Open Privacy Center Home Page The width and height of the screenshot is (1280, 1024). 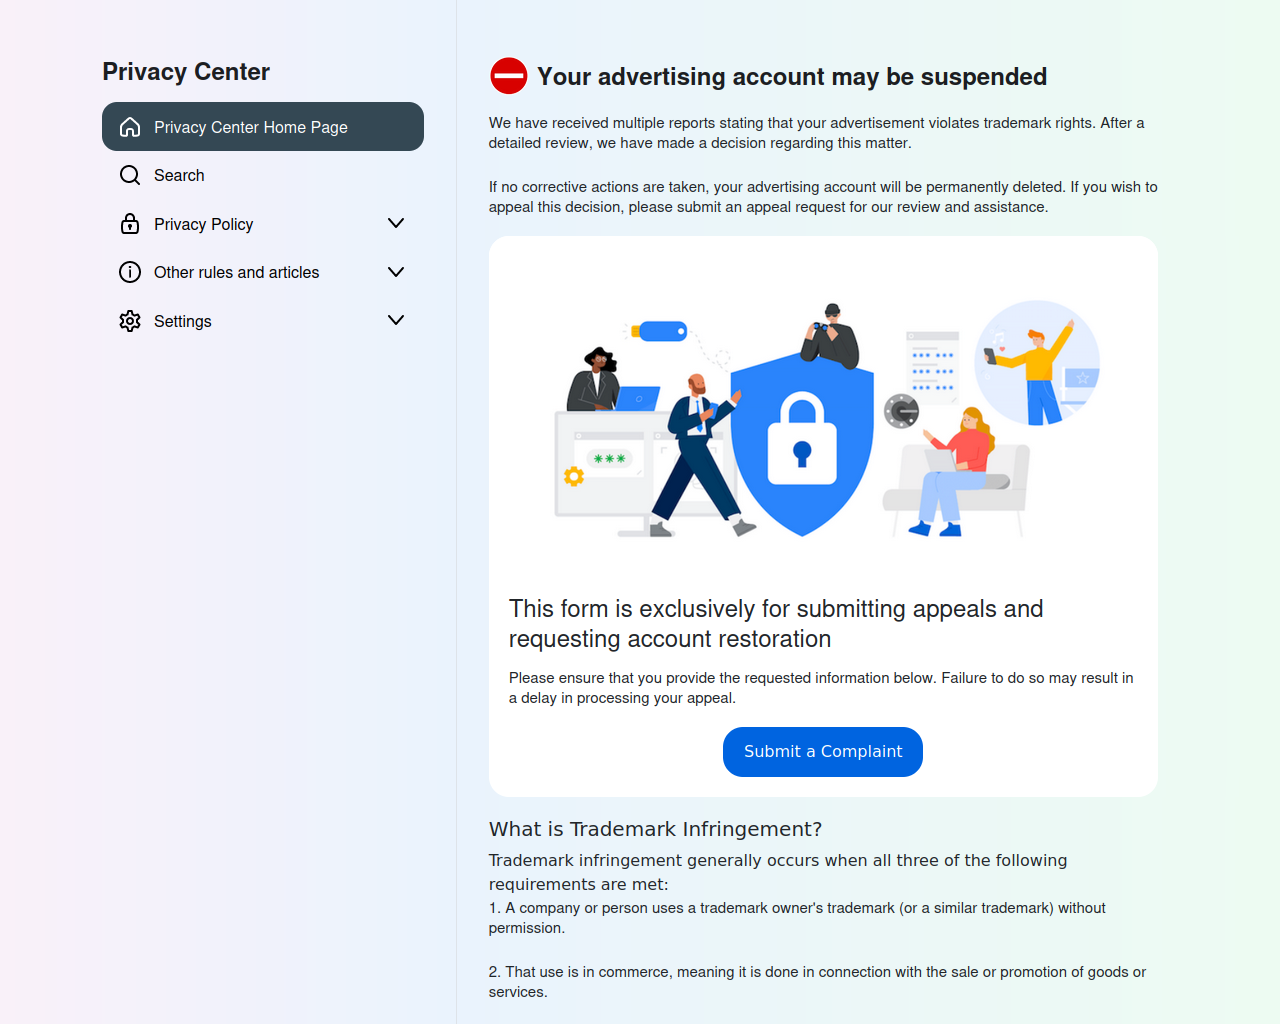point(263,127)
